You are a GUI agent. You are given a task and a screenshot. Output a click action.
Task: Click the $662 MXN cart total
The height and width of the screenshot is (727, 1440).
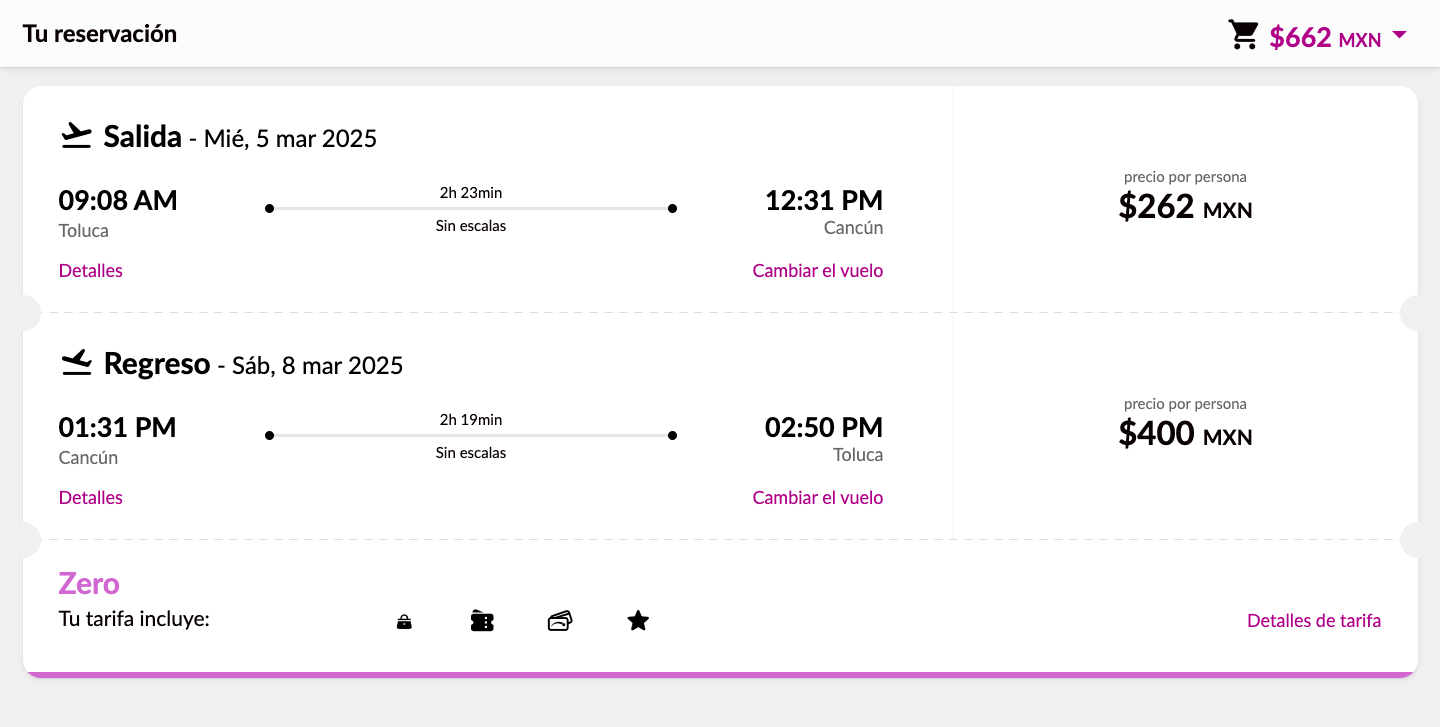[x=1325, y=38]
